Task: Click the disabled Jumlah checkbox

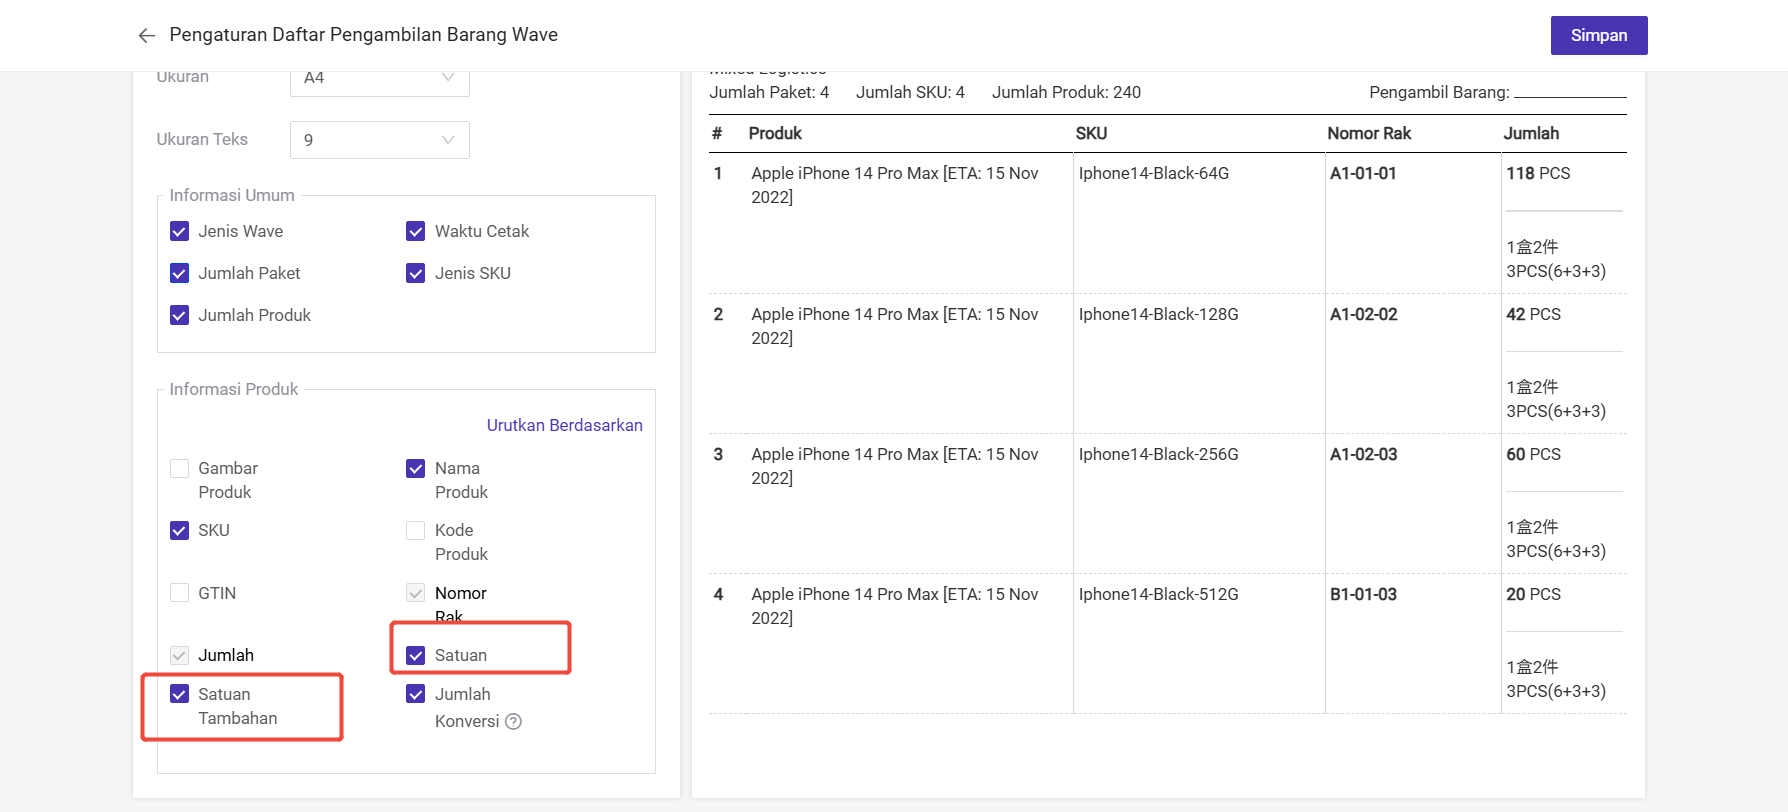Action: click(x=180, y=655)
